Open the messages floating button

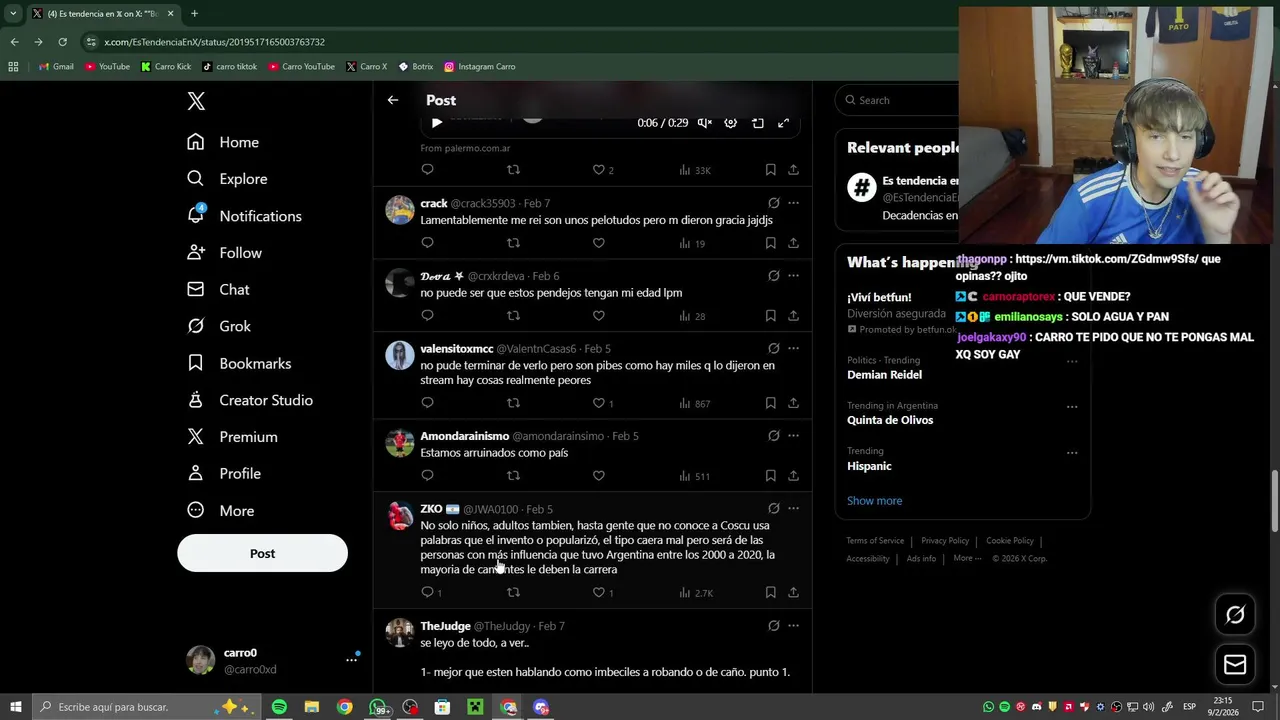coord(1235,664)
